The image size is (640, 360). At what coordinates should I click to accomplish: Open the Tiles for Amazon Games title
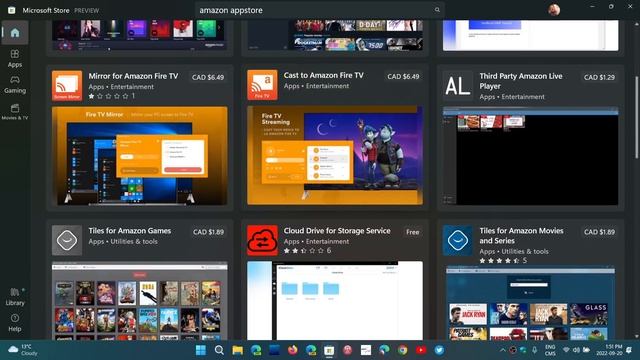click(129, 231)
